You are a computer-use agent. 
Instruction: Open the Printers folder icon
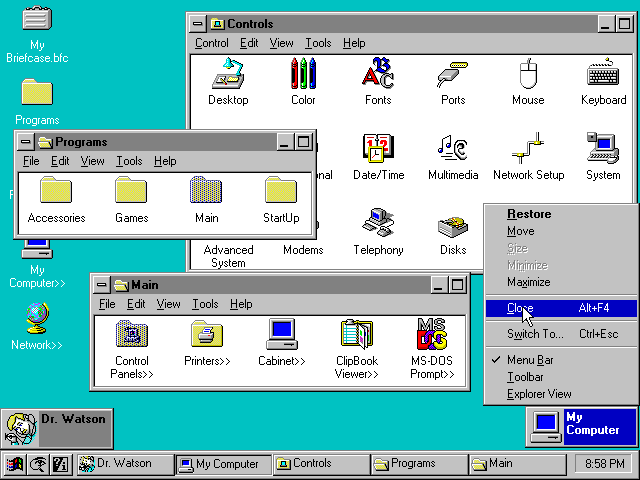coord(207,334)
